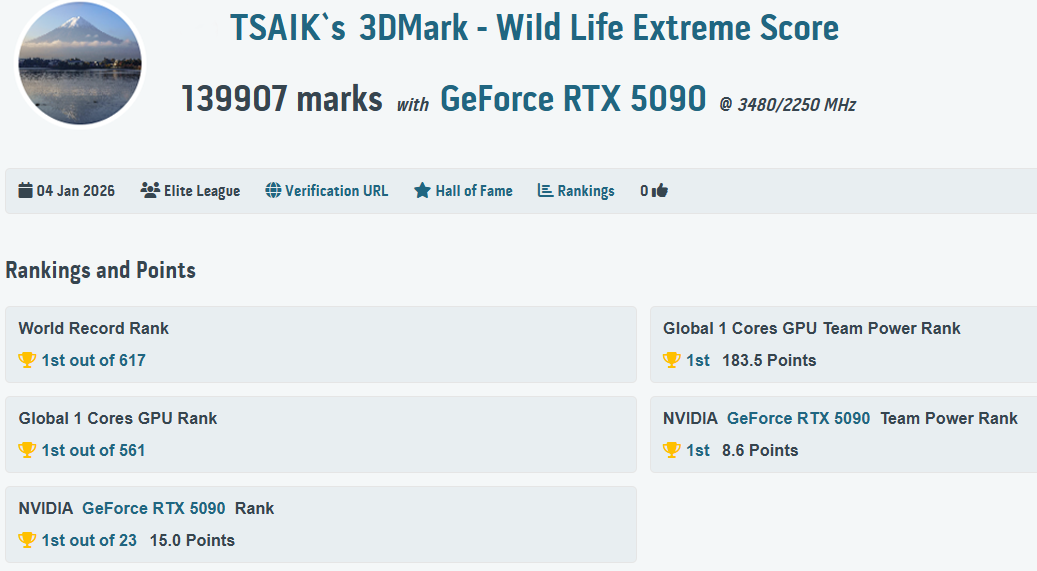Click the trophy icon under World Record Rank
The image size is (1037, 571).
(27, 360)
